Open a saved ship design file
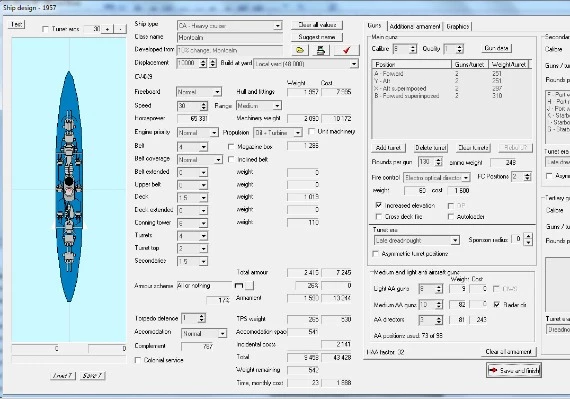570x399 pixels. coord(300,50)
